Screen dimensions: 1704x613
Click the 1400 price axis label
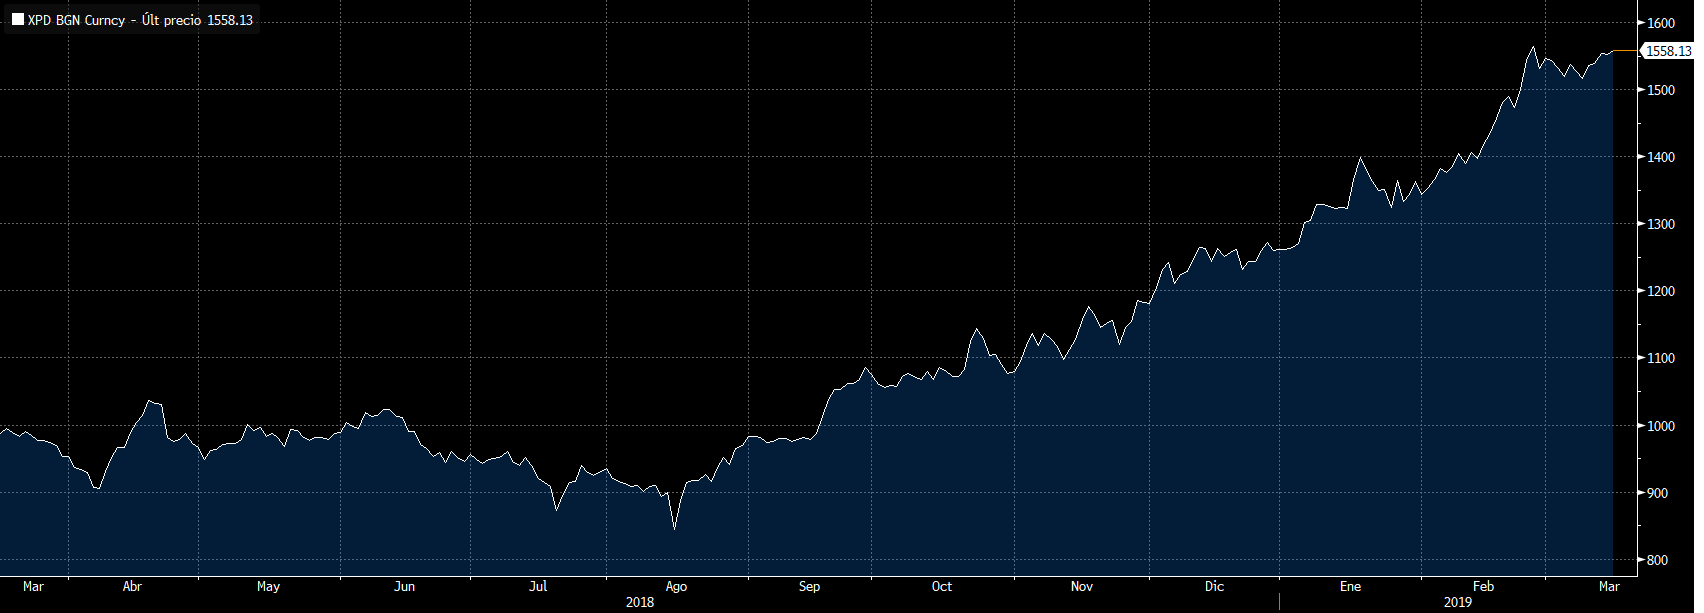pos(1661,158)
